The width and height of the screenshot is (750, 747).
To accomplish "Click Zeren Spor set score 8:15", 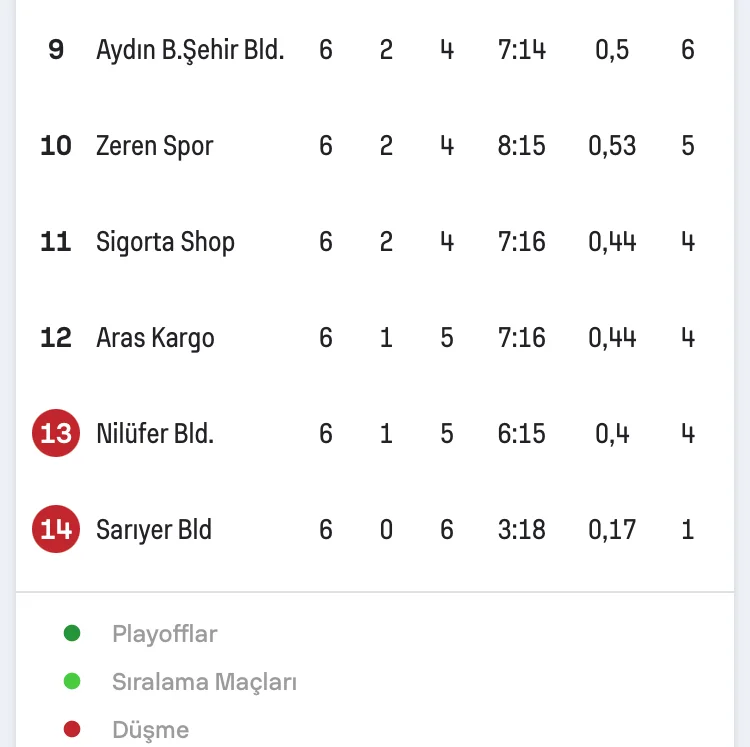I will point(522,146).
